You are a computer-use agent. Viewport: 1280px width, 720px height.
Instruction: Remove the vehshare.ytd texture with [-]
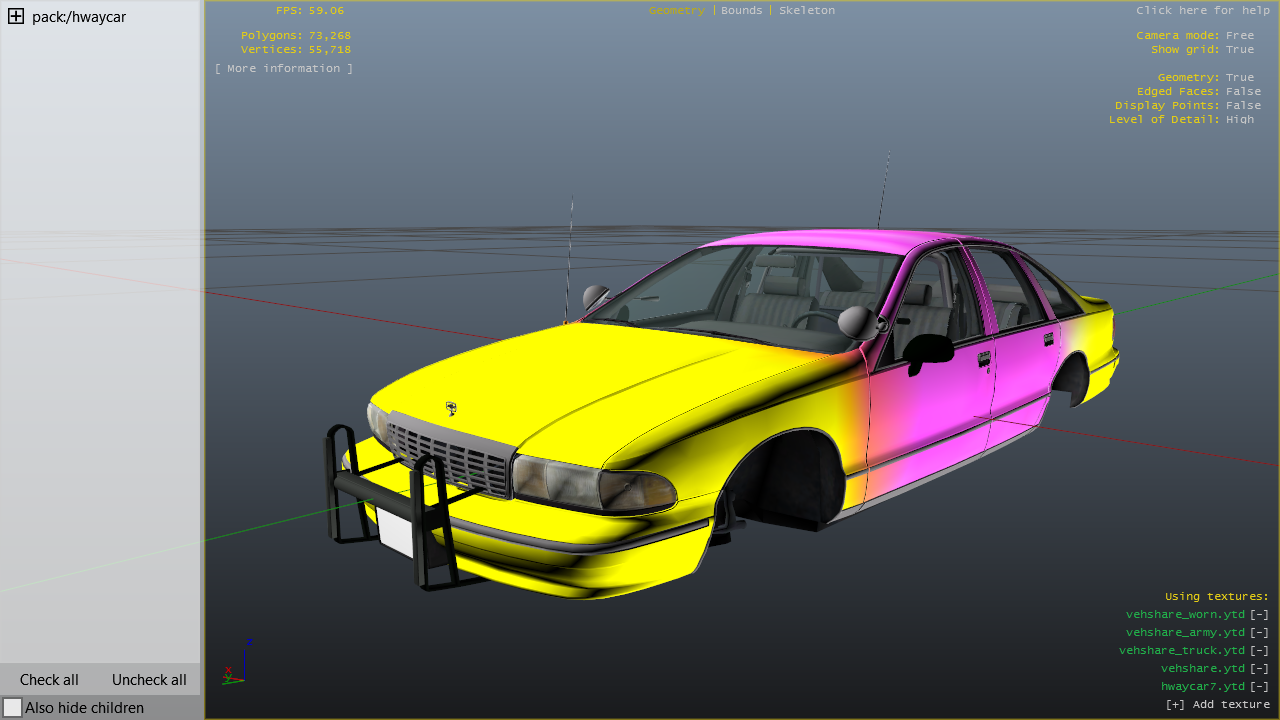[1259, 669]
